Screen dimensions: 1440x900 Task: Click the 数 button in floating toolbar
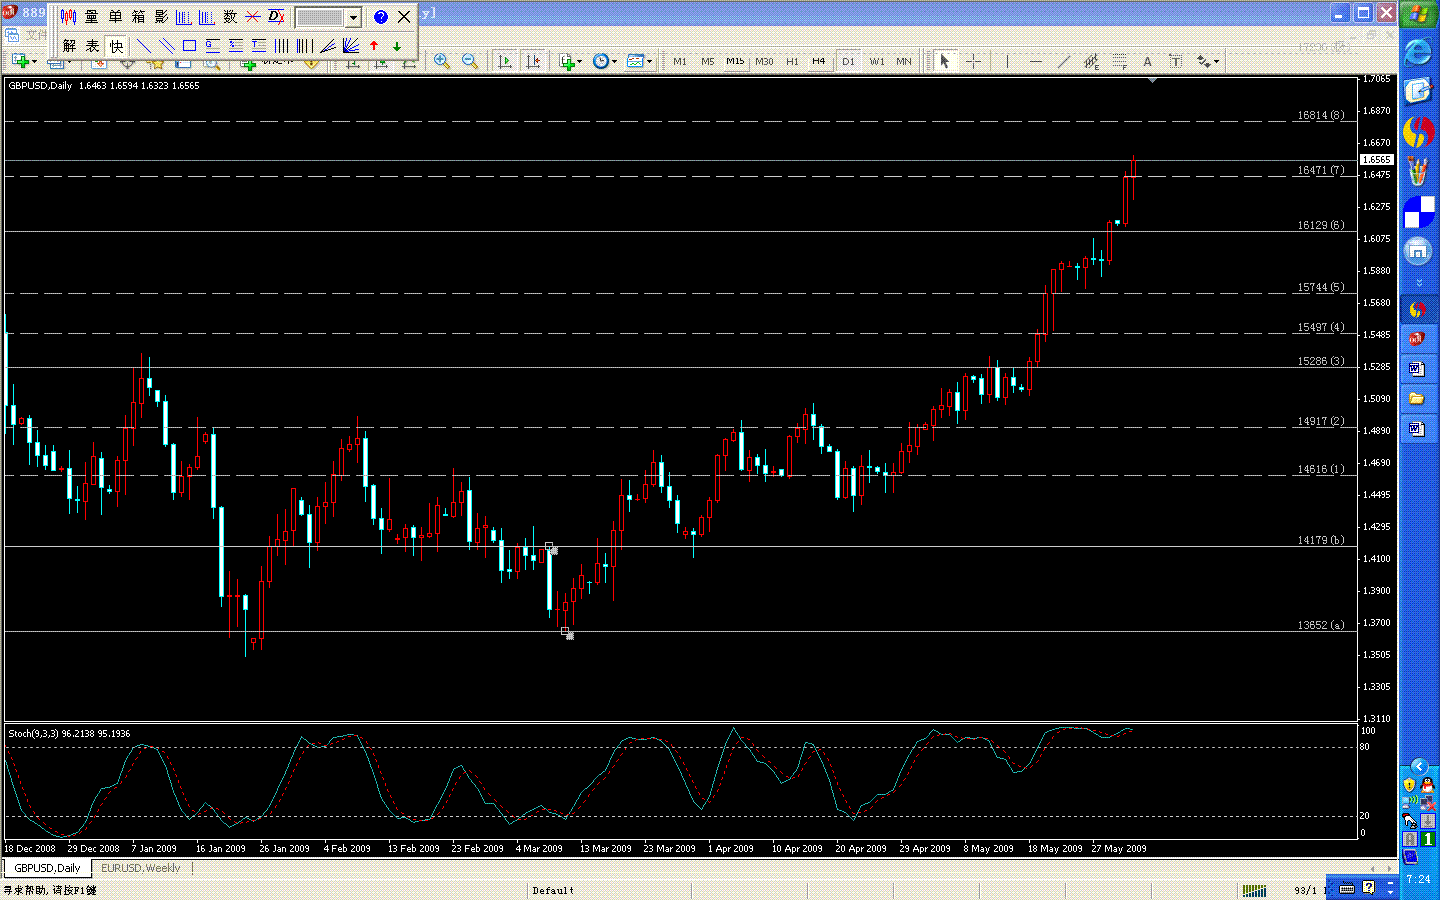230,17
